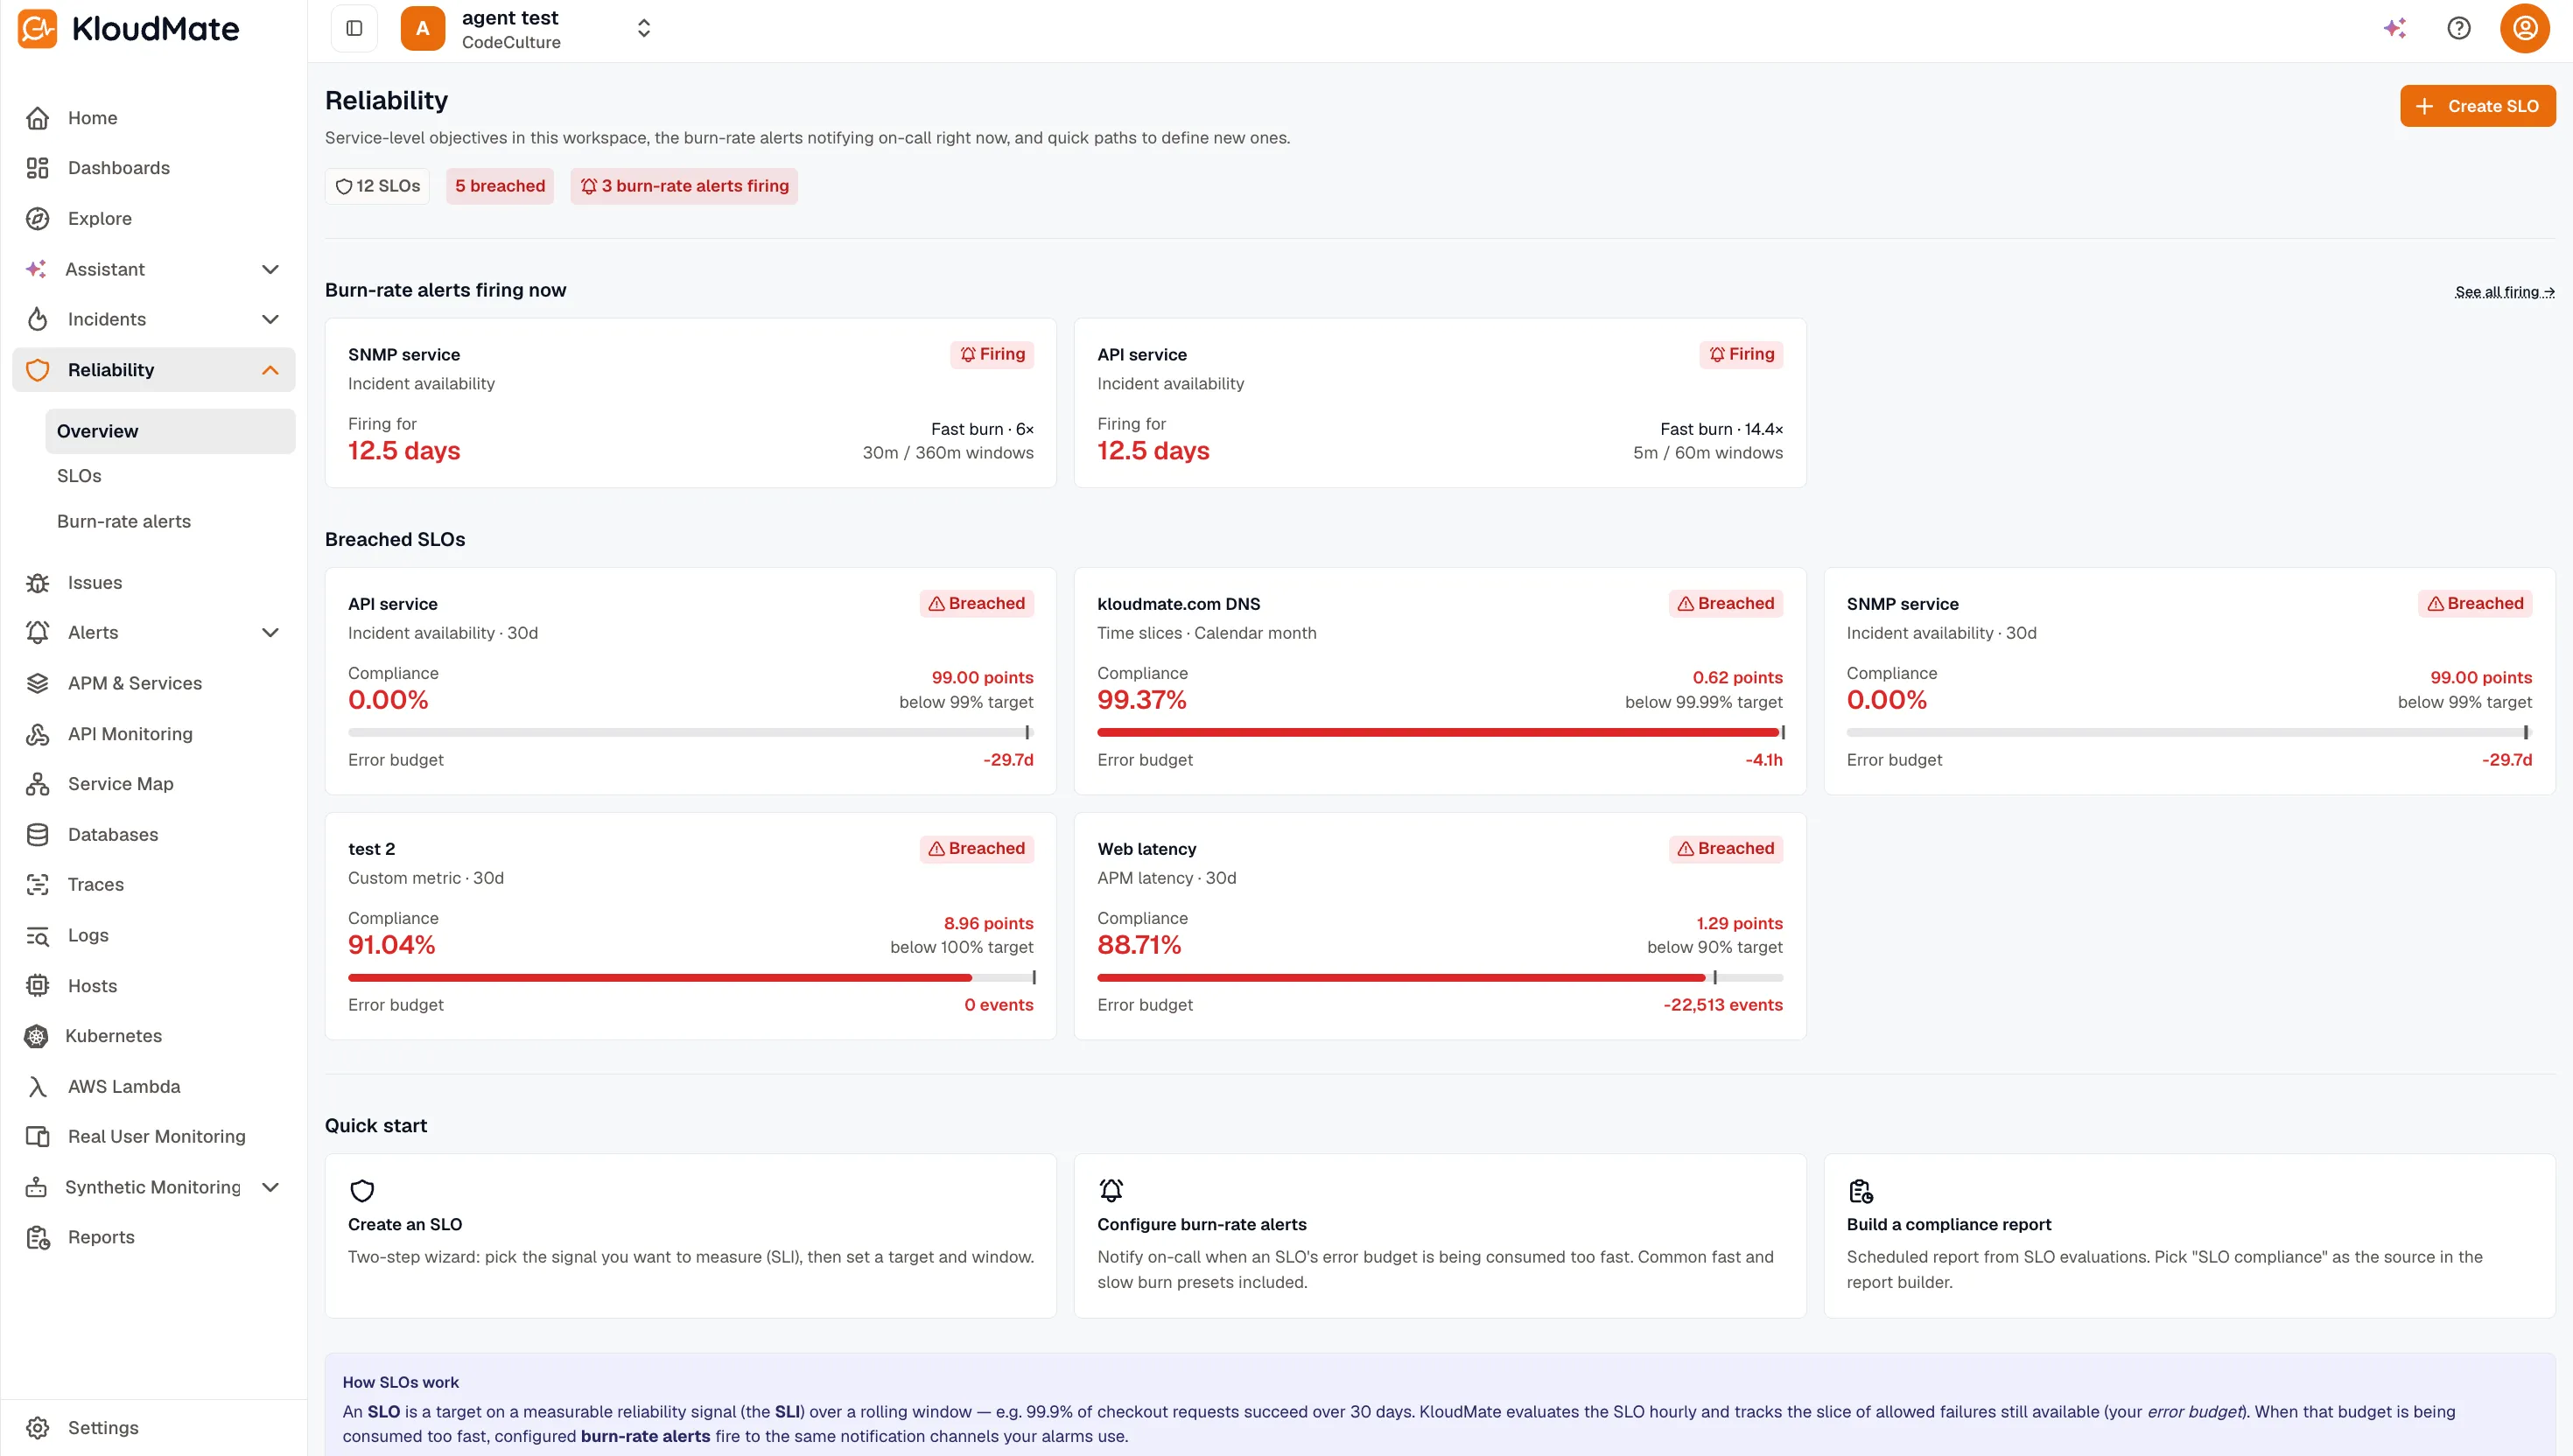This screenshot has height=1456, width=2573.
Task: Open the SLOs submenu item
Action: pos(79,476)
